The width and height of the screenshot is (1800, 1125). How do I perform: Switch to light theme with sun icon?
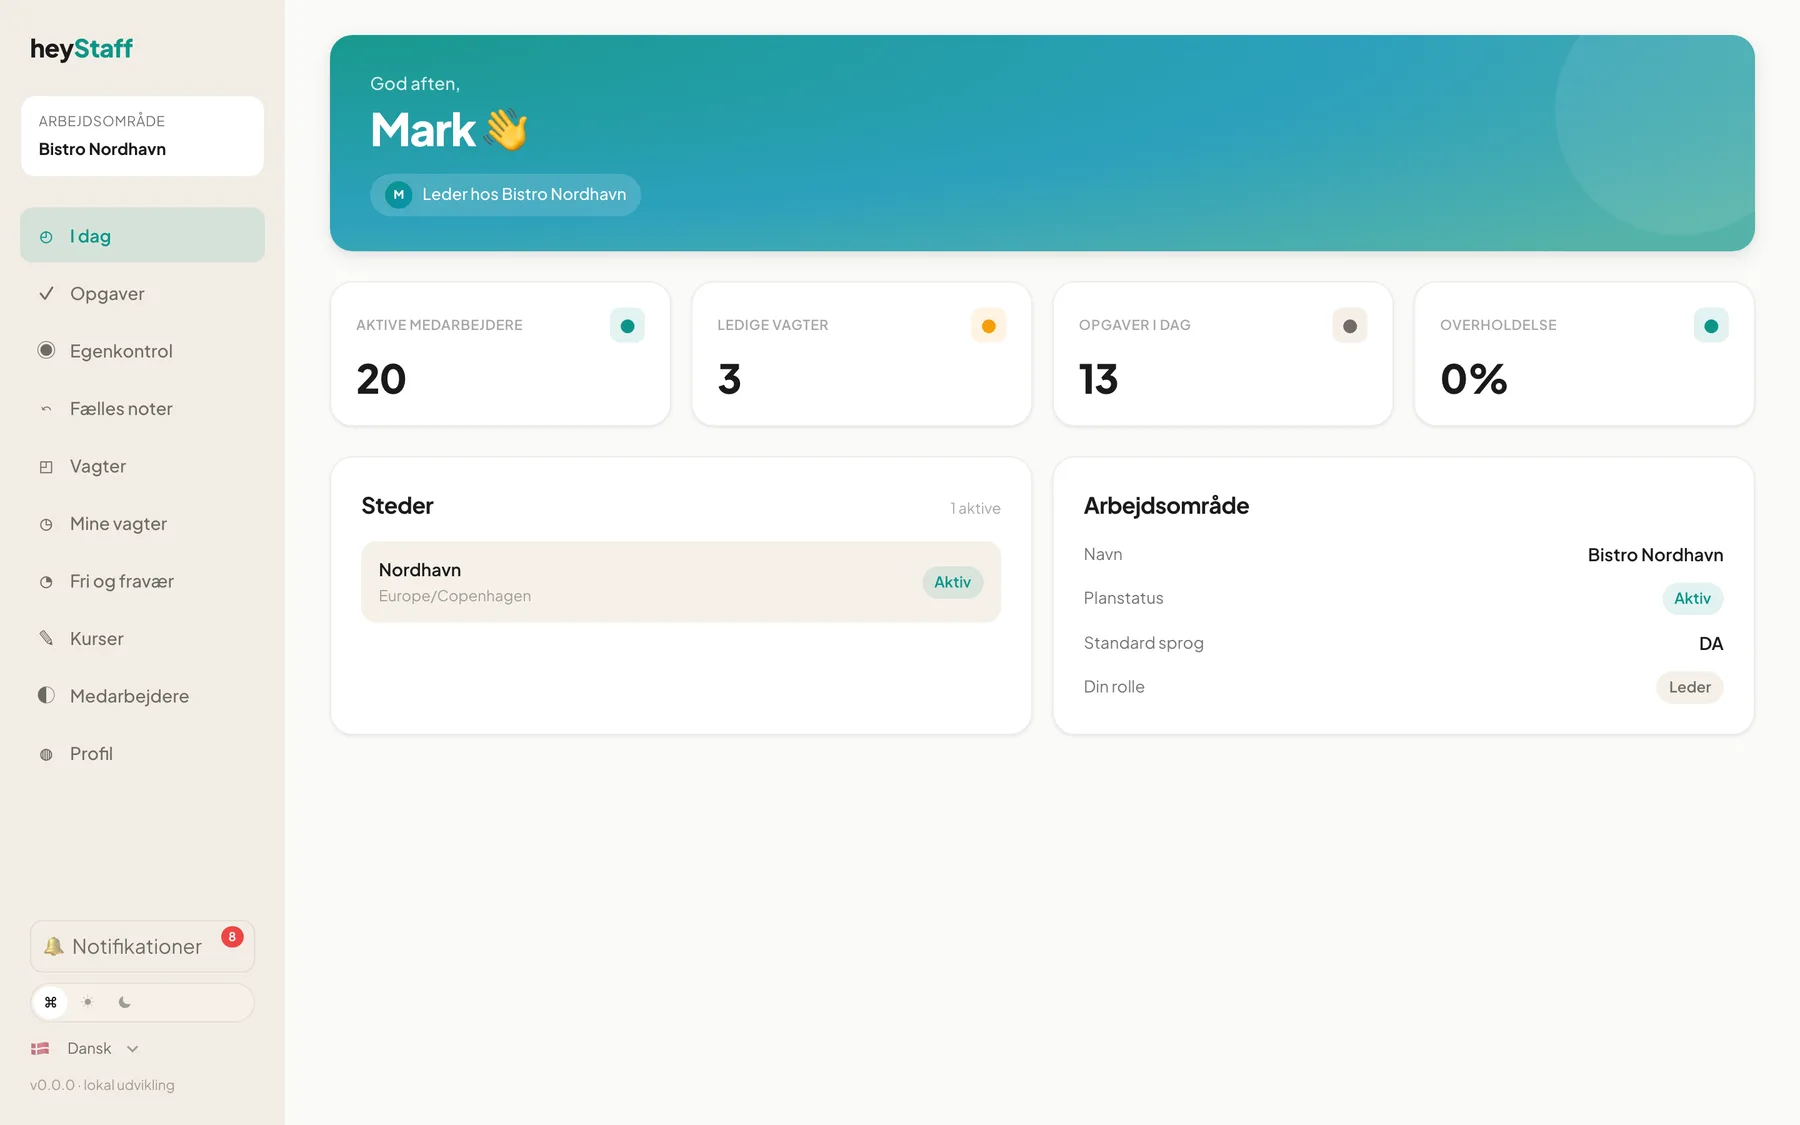pyautogui.click(x=88, y=1002)
